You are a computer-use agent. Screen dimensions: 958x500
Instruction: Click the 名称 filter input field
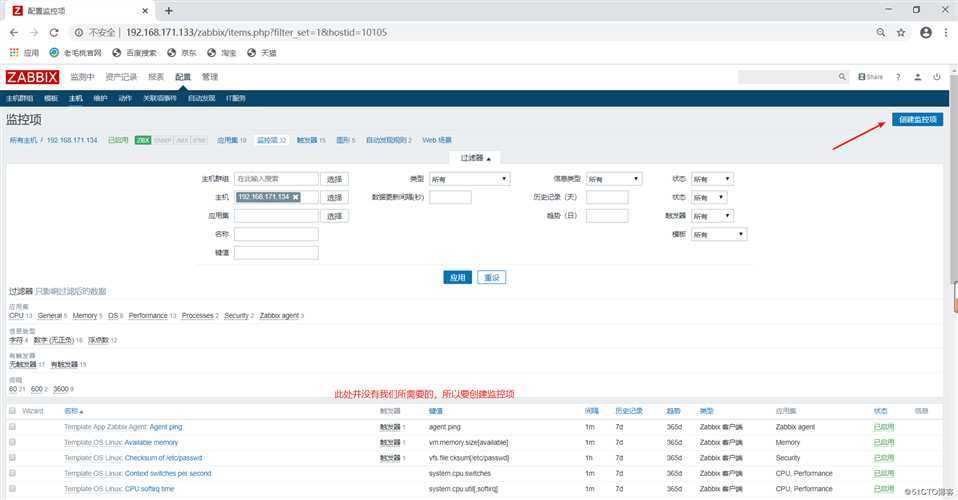click(x=276, y=234)
